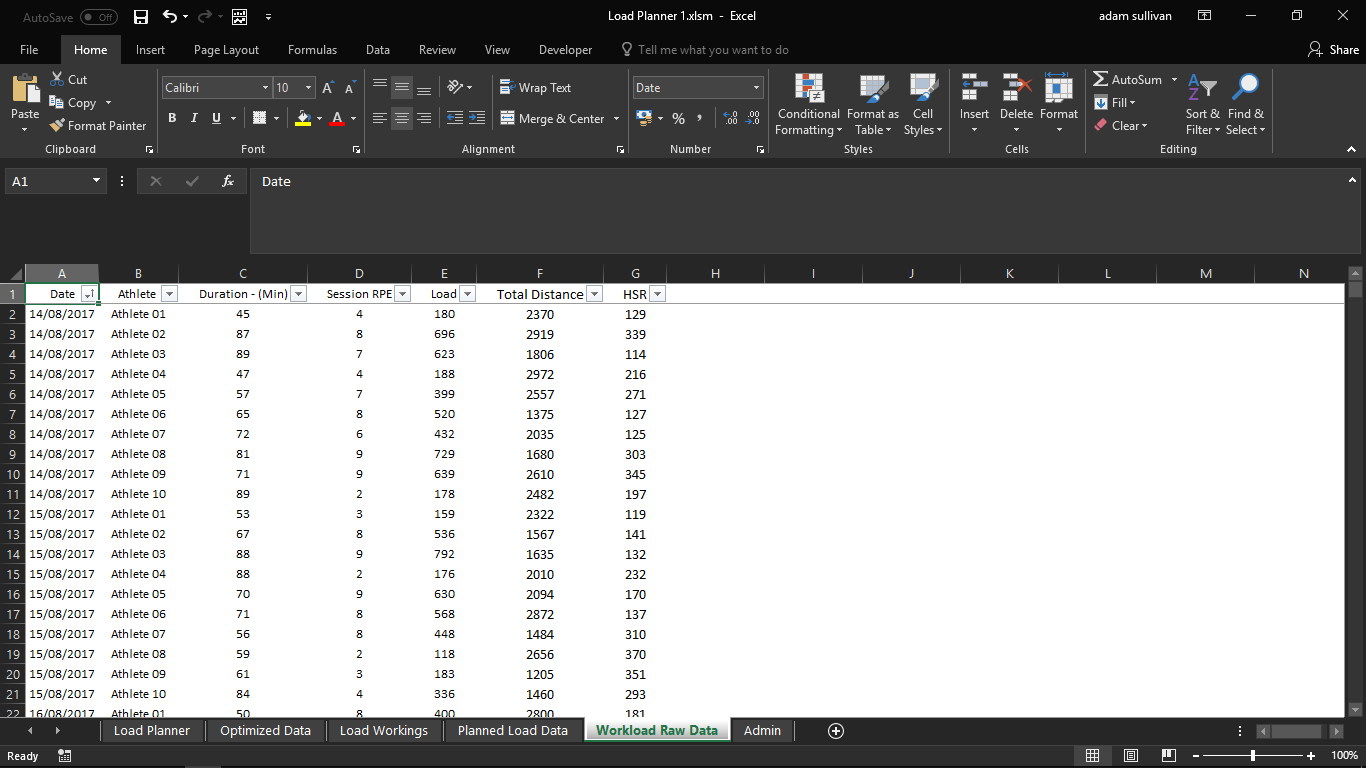This screenshot has height=768, width=1366.
Task: Toggle AutoSave off switch
Action: pyautogui.click(x=97, y=16)
